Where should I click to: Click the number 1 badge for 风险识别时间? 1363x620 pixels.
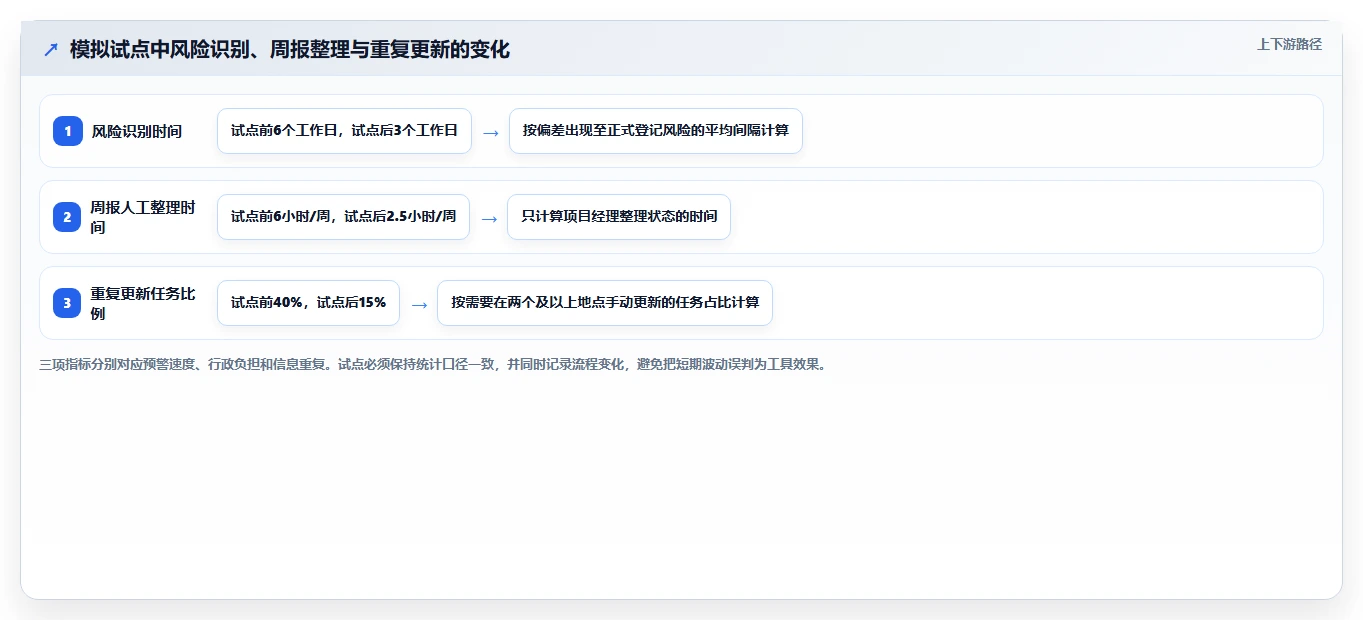click(68, 131)
